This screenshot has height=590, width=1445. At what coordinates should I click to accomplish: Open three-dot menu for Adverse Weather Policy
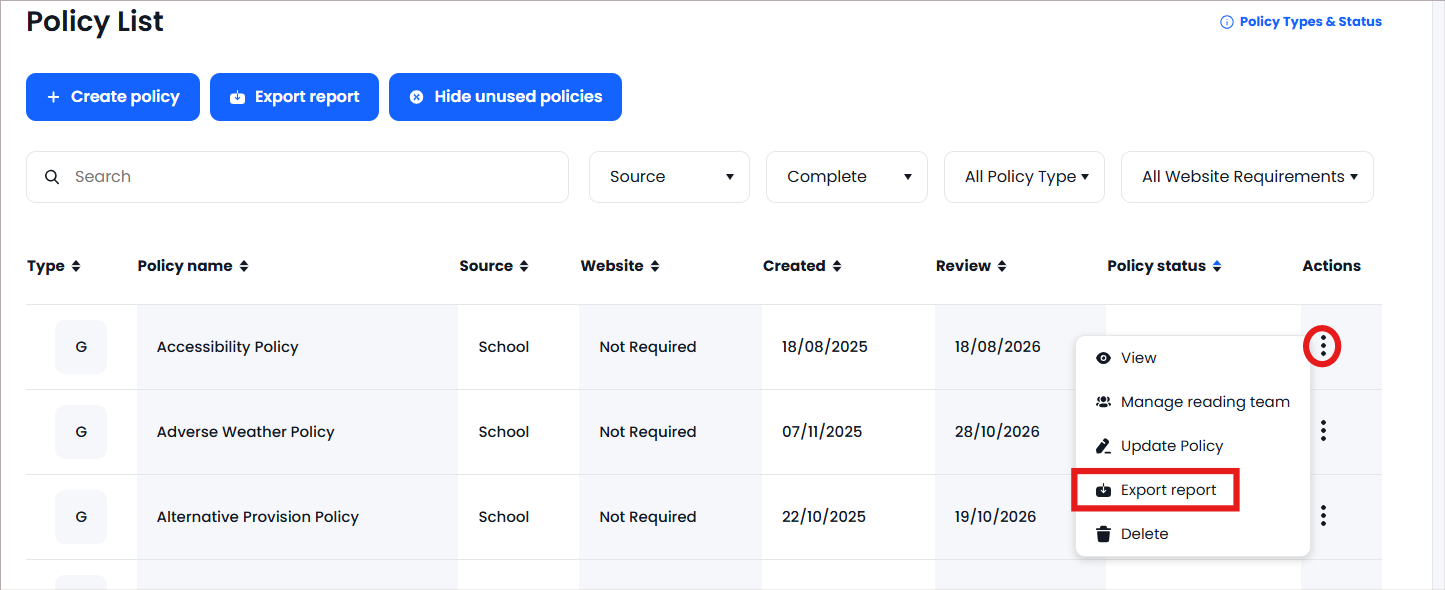[1323, 431]
